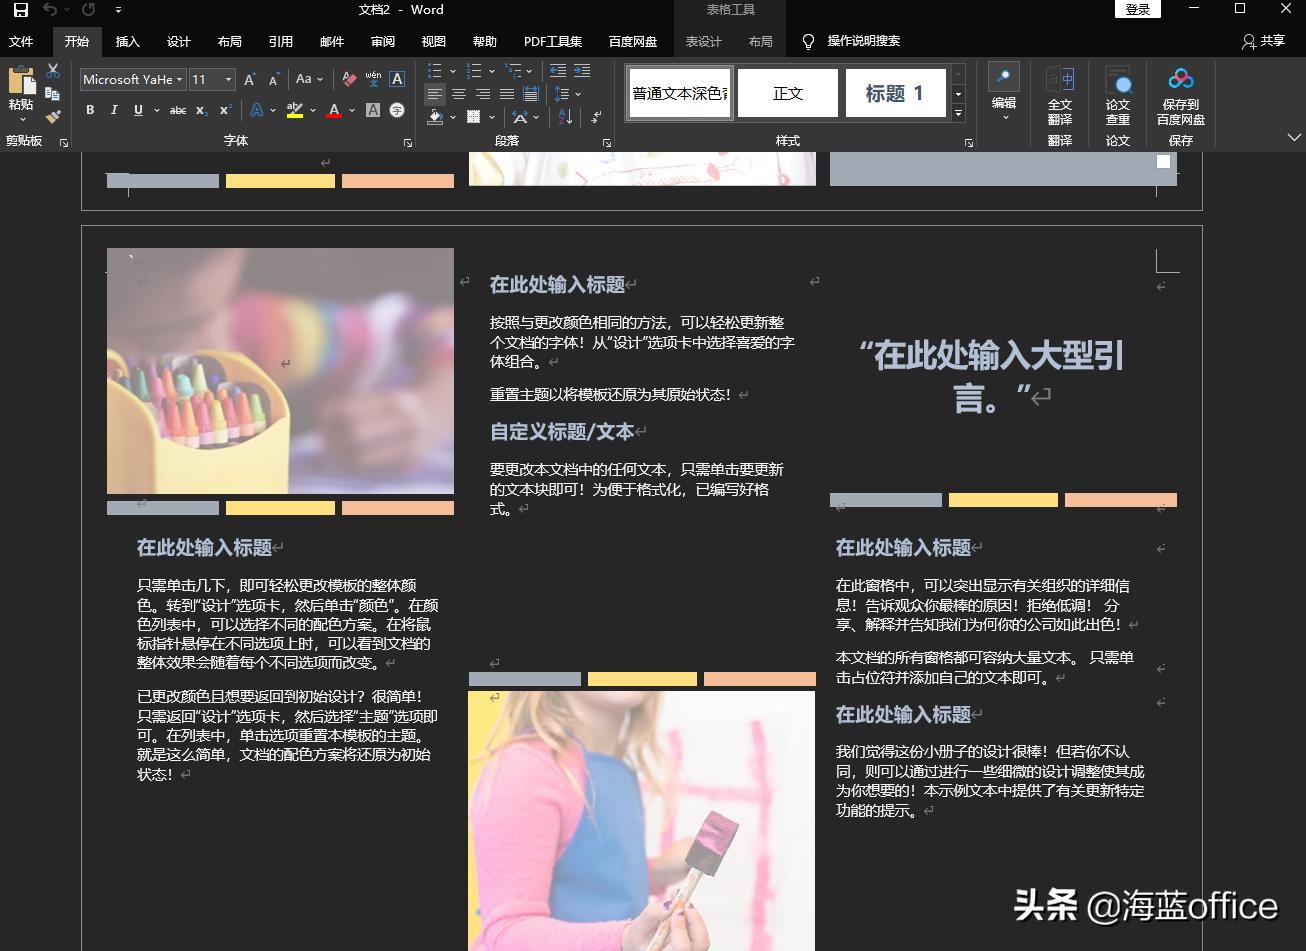
Task: Pick the red font color swatch
Action: tap(332, 110)
